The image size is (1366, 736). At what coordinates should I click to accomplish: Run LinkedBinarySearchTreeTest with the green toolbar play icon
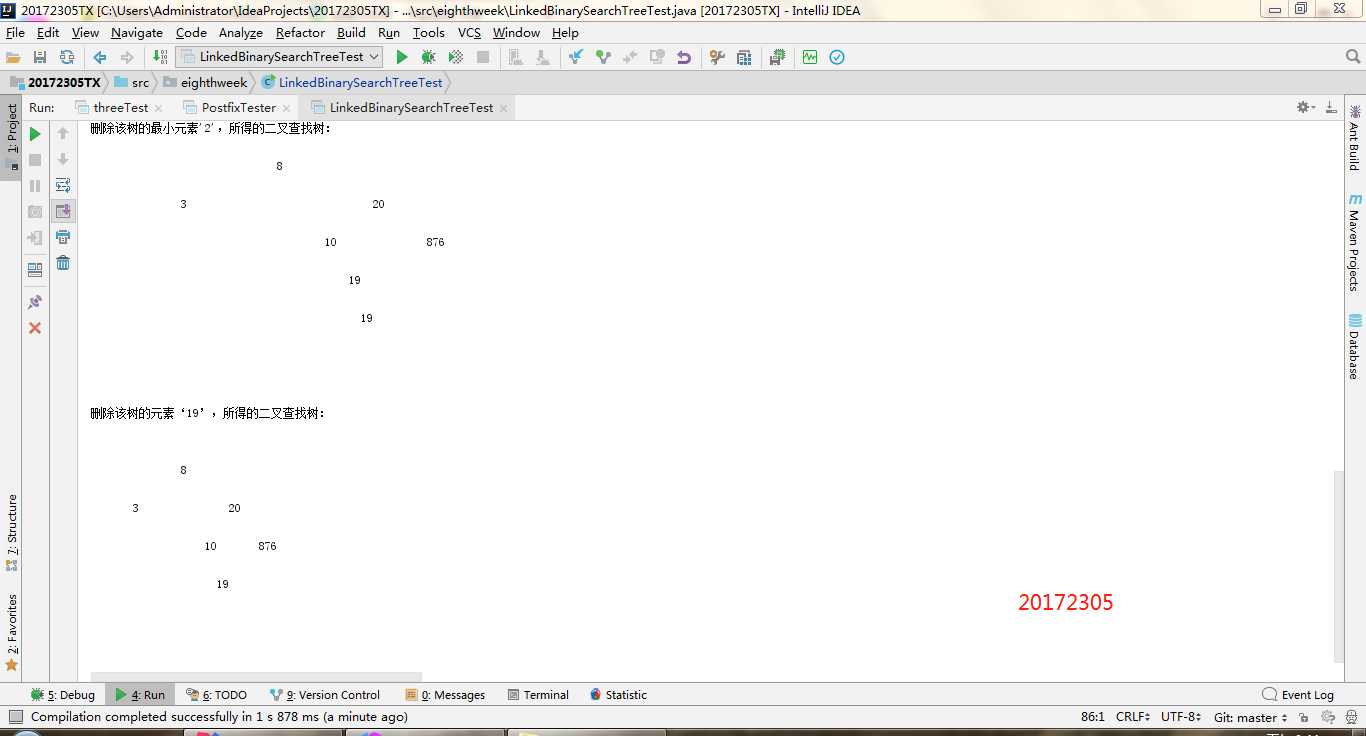pos(402,57)
